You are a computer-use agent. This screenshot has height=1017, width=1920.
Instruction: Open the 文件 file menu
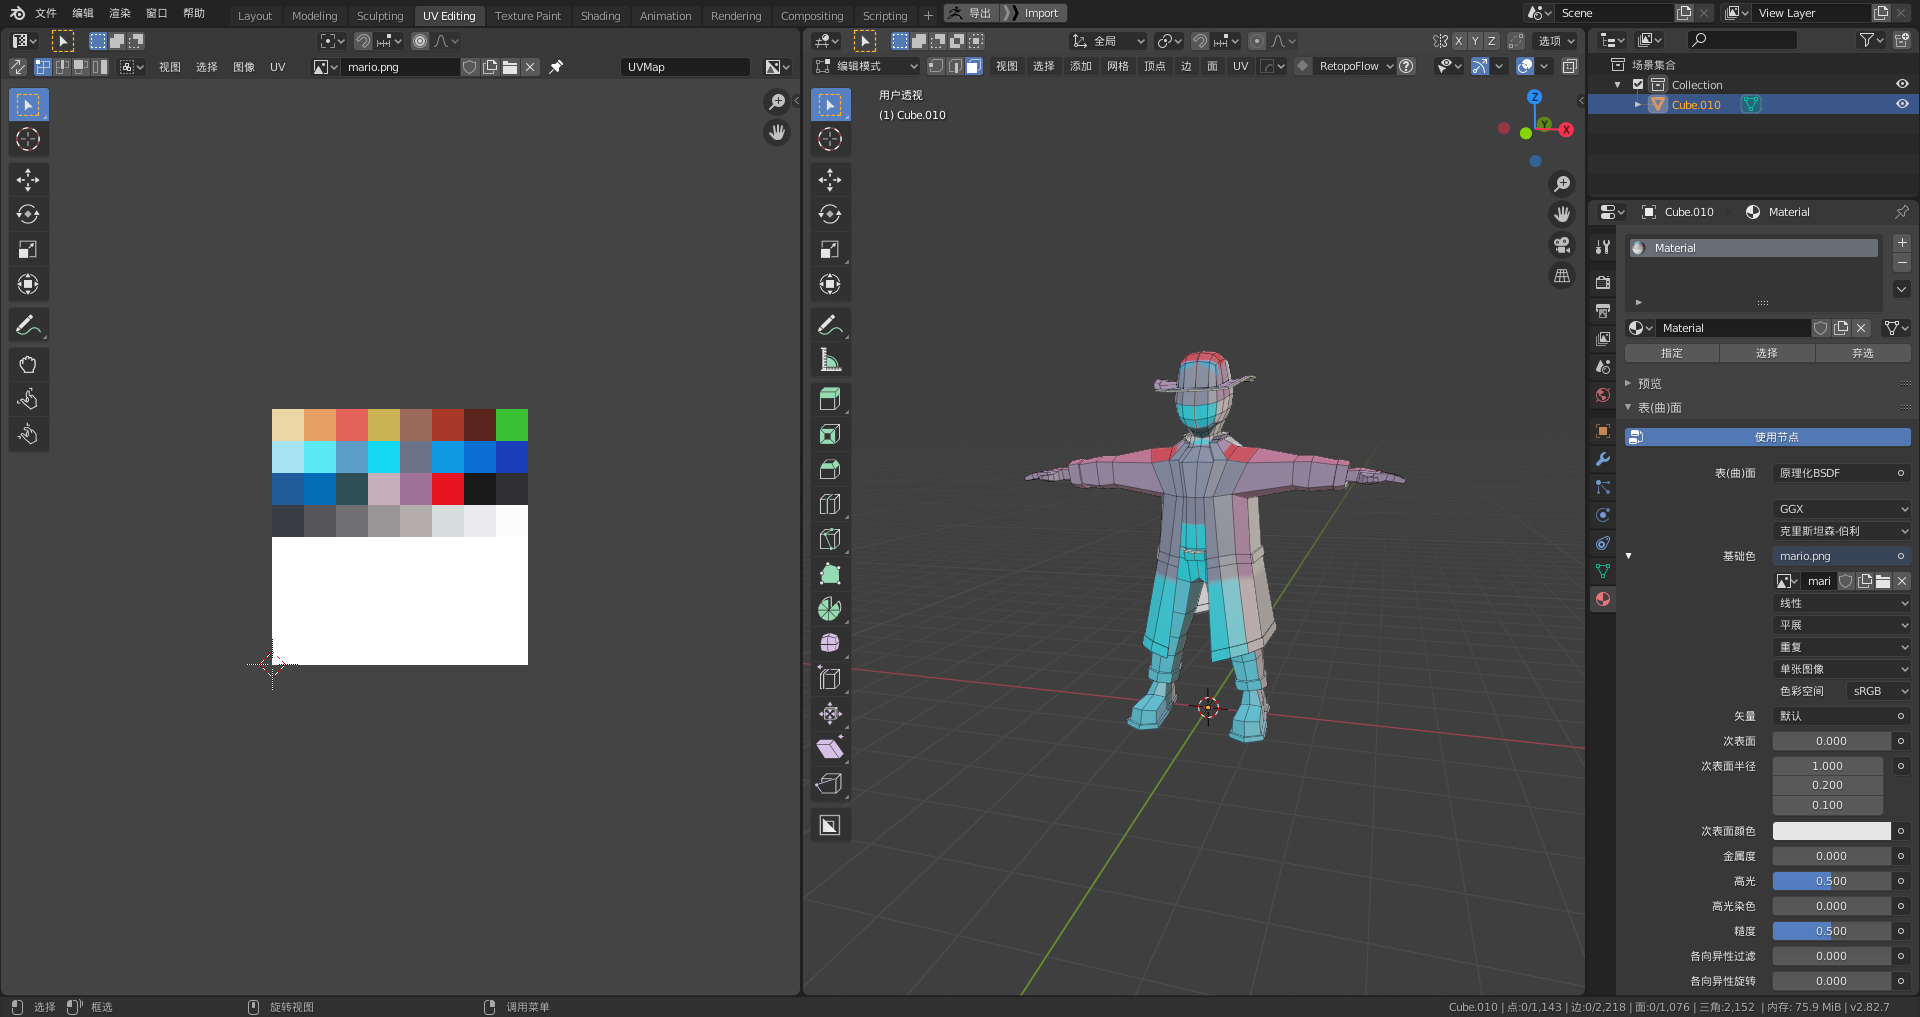tap(46, 13)
